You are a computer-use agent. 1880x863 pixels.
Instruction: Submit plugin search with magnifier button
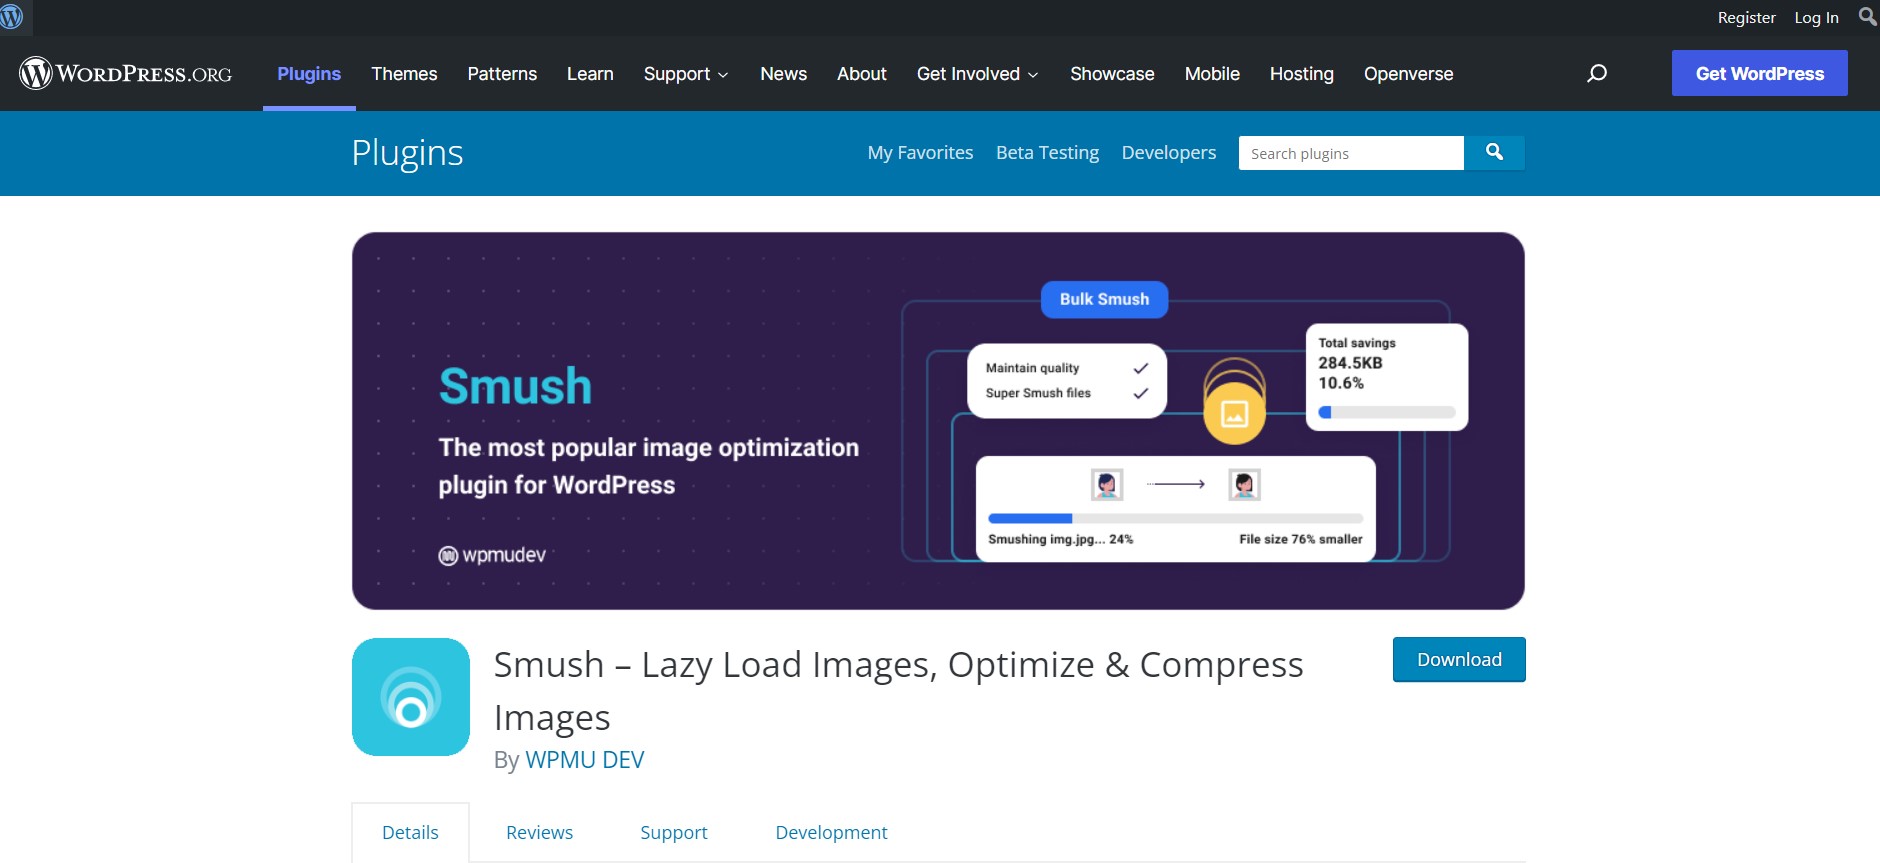tap(1494, 153)
